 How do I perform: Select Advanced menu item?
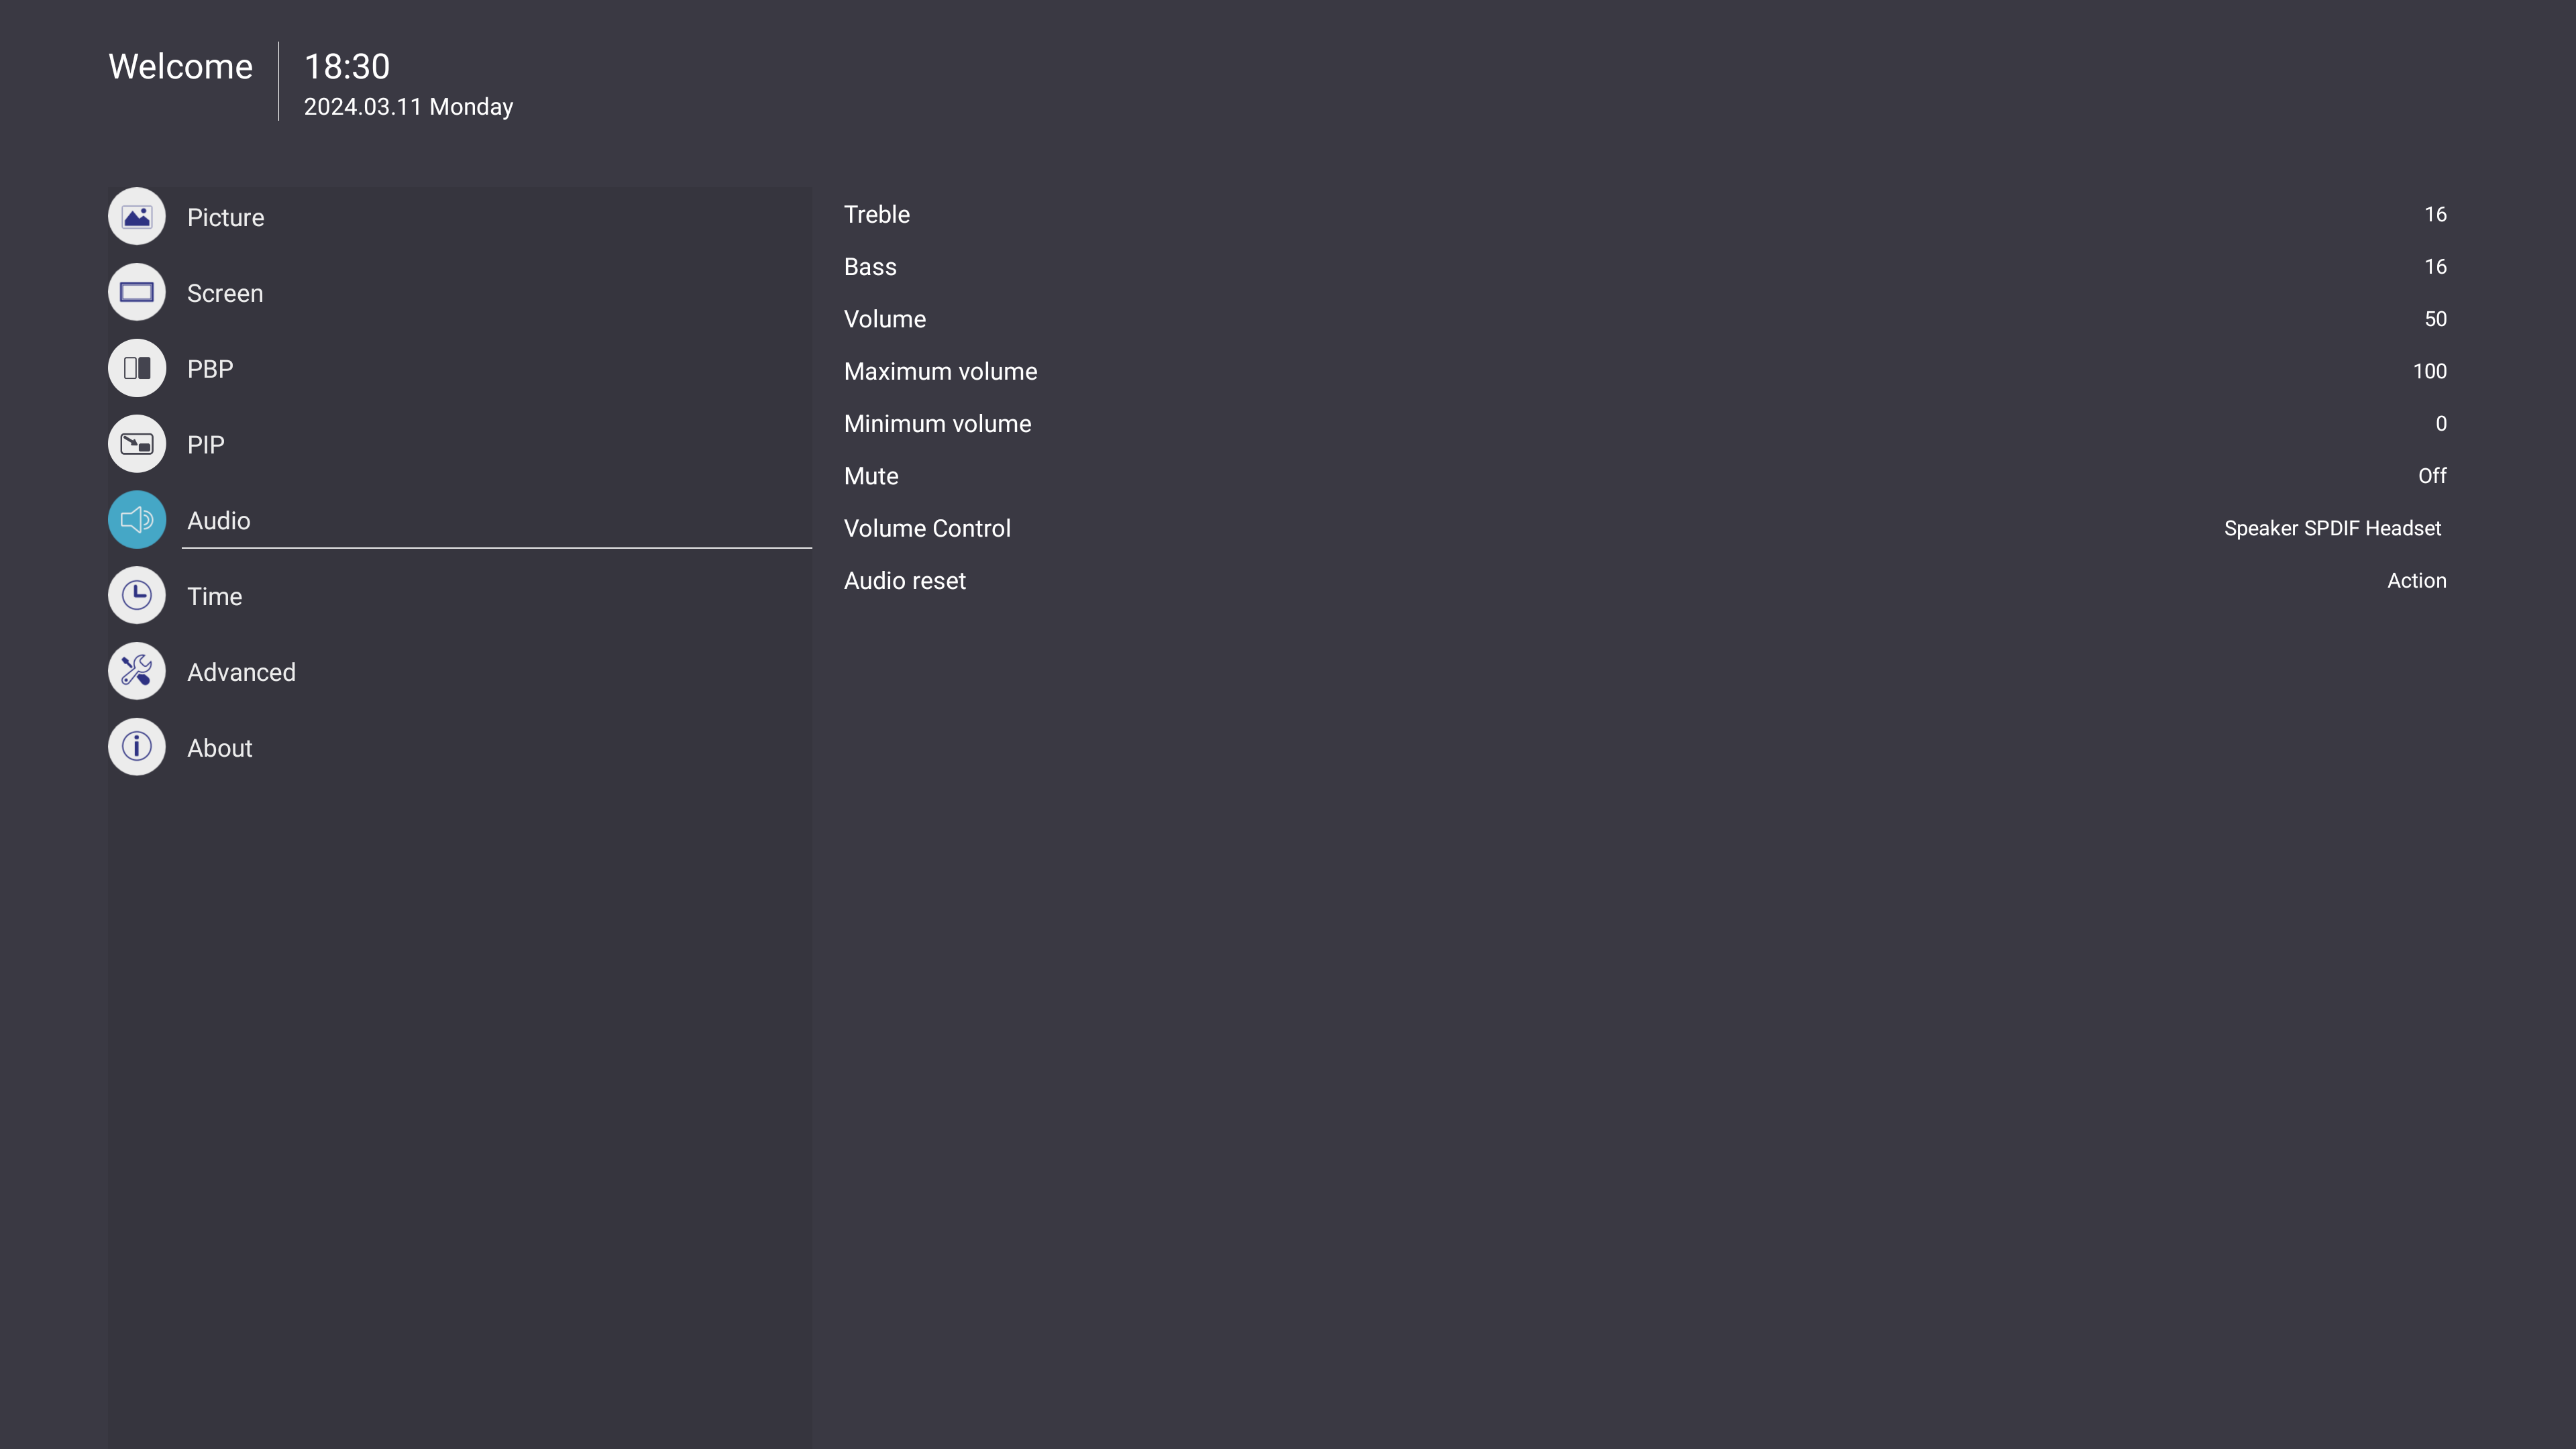242,672
